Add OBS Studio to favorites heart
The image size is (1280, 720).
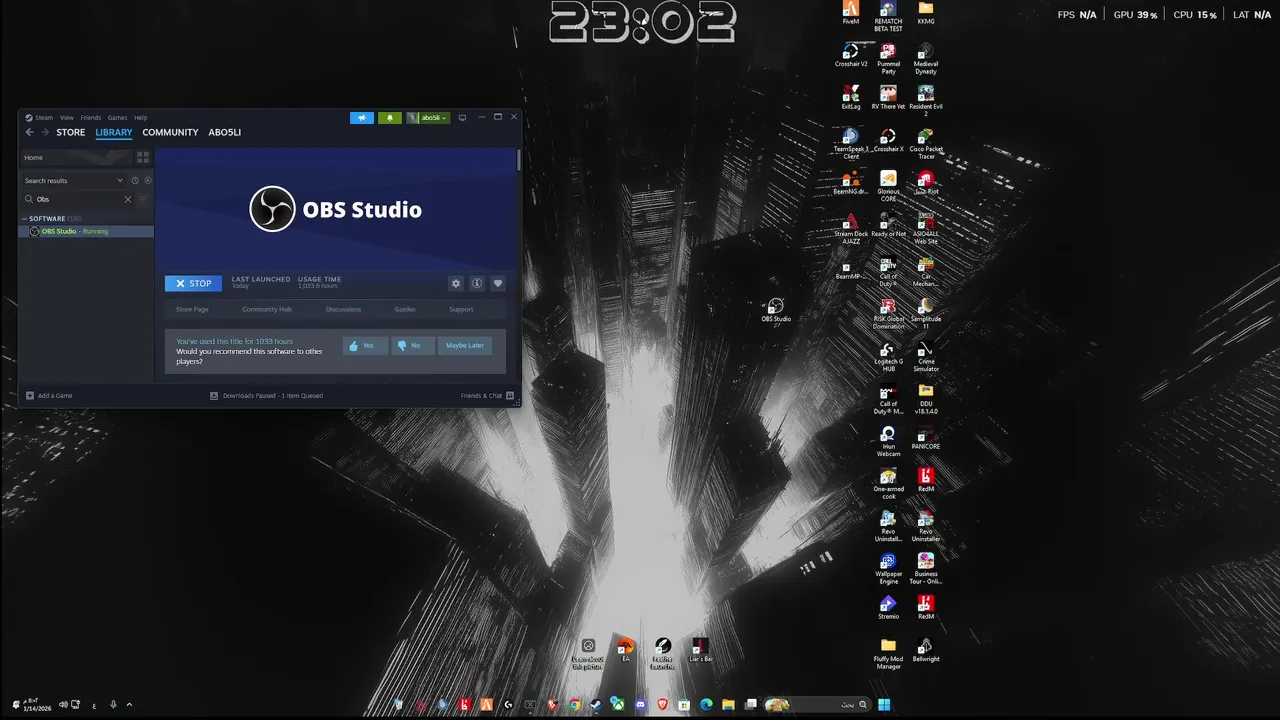[x=498, y=284]
